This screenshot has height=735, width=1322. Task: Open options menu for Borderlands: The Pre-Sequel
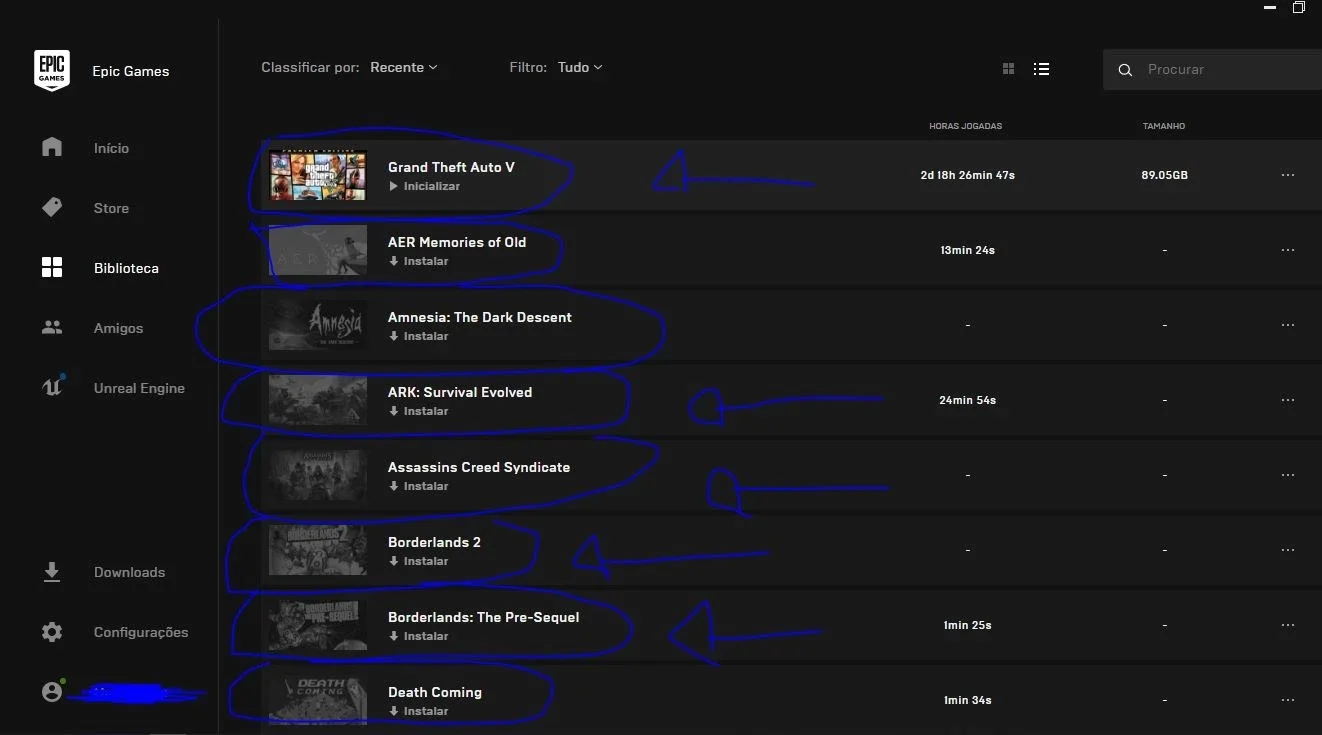pyautogui.click(x=1288, y=625)
